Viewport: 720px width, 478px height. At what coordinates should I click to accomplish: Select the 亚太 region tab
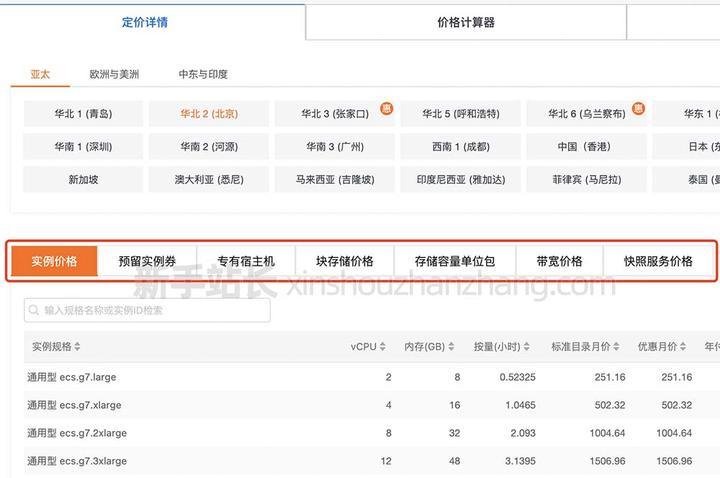pos(40,74)
